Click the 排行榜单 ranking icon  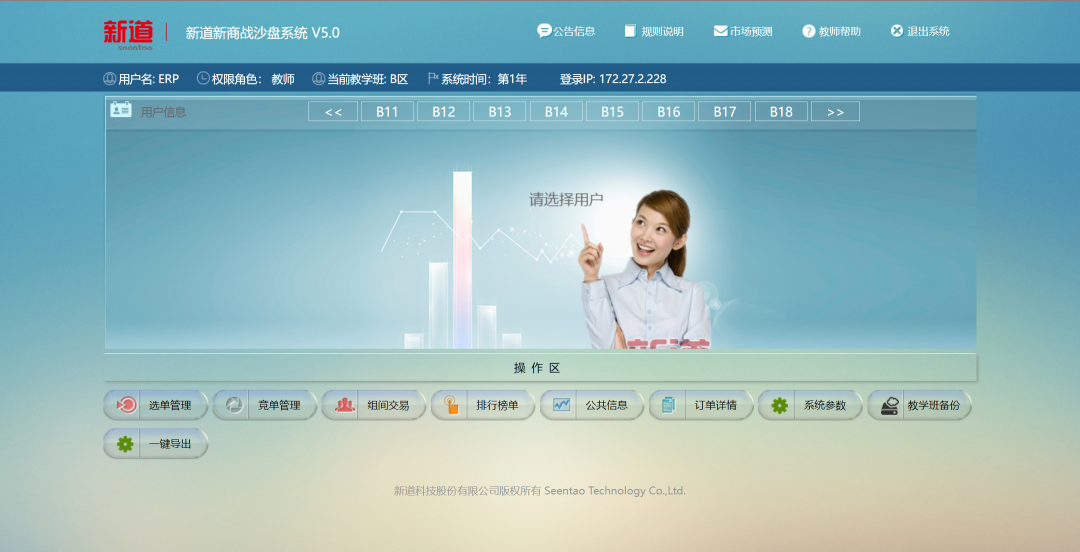(x=452, y=405)
